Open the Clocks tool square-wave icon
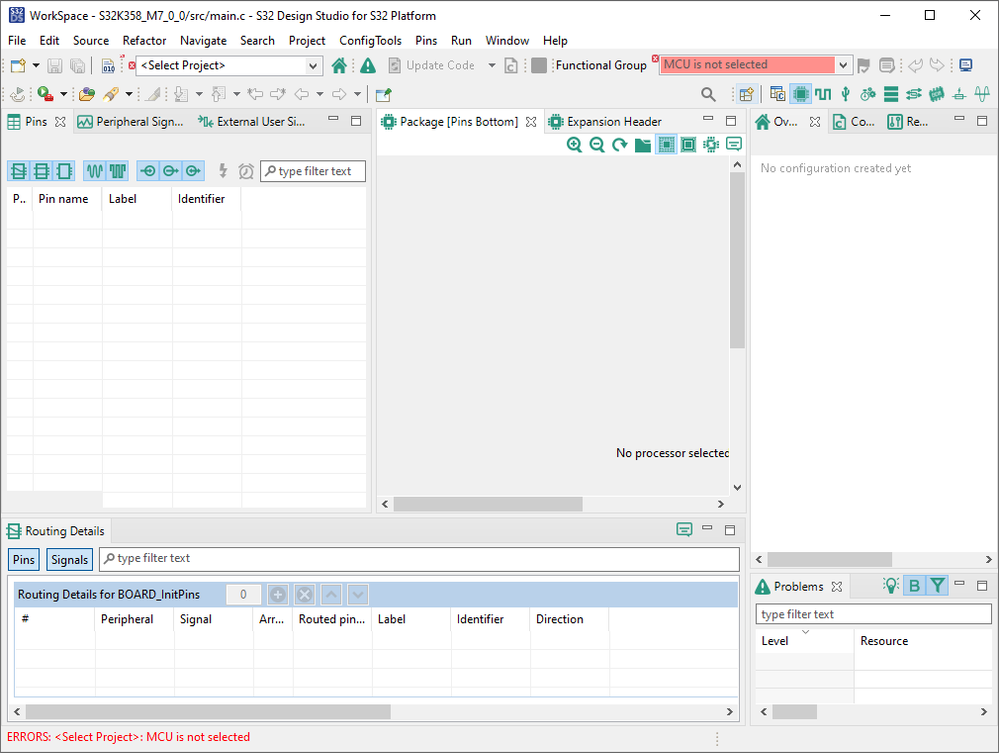Screen dimensions: 999x753 (x=823, y=94)
